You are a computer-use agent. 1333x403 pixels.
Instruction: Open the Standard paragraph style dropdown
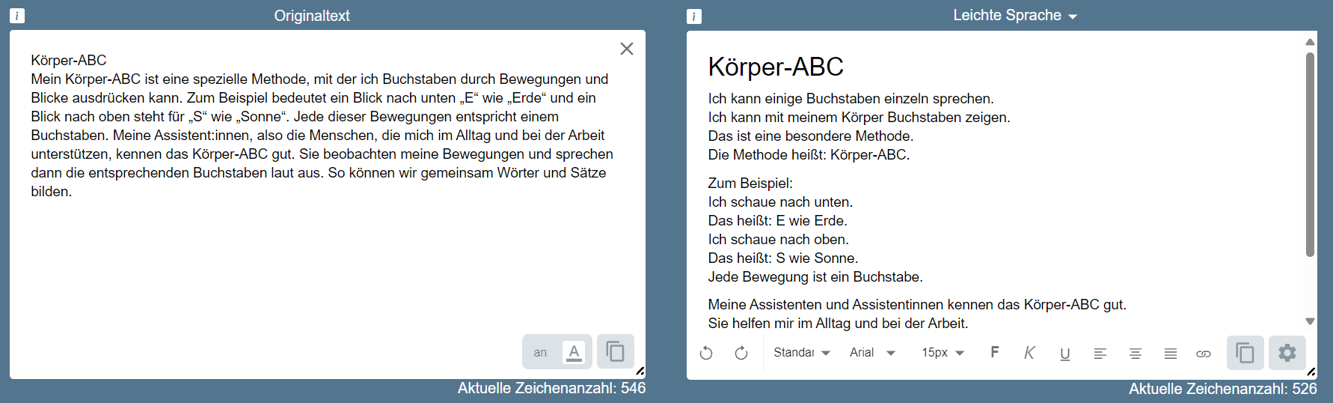click(x=802, y=353)
